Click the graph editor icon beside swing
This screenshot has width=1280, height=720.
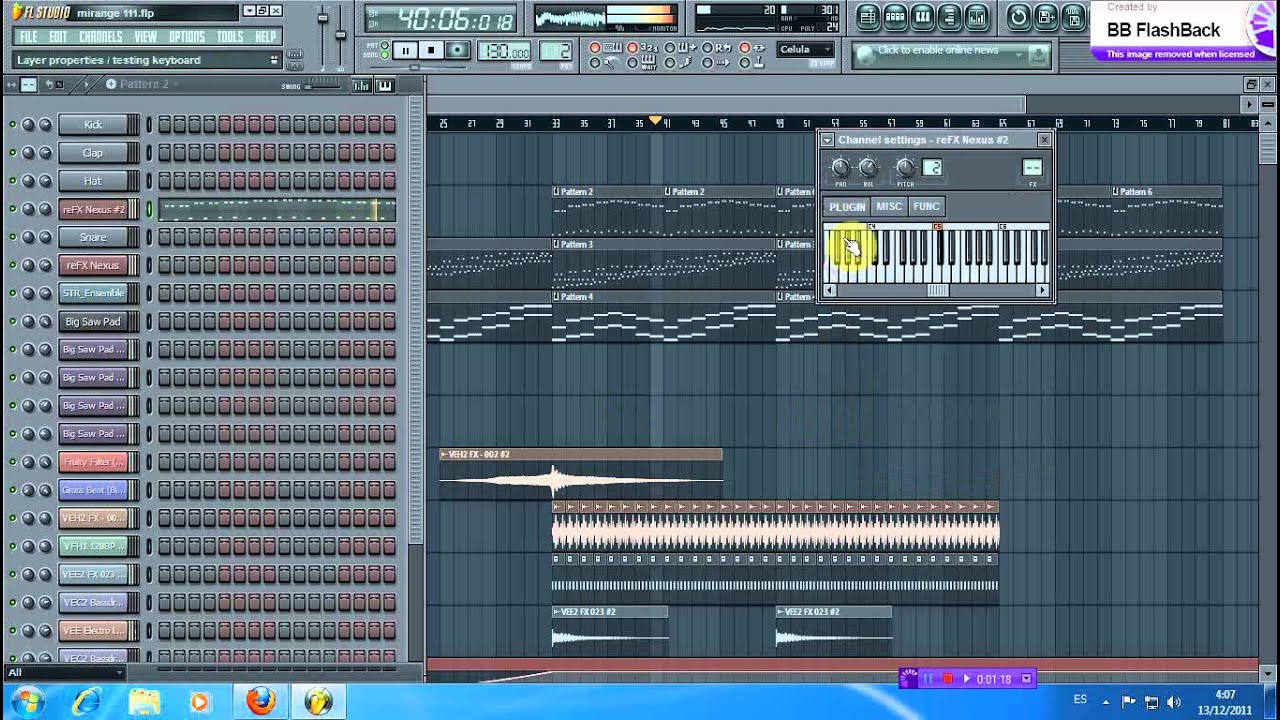click(362, 86)
